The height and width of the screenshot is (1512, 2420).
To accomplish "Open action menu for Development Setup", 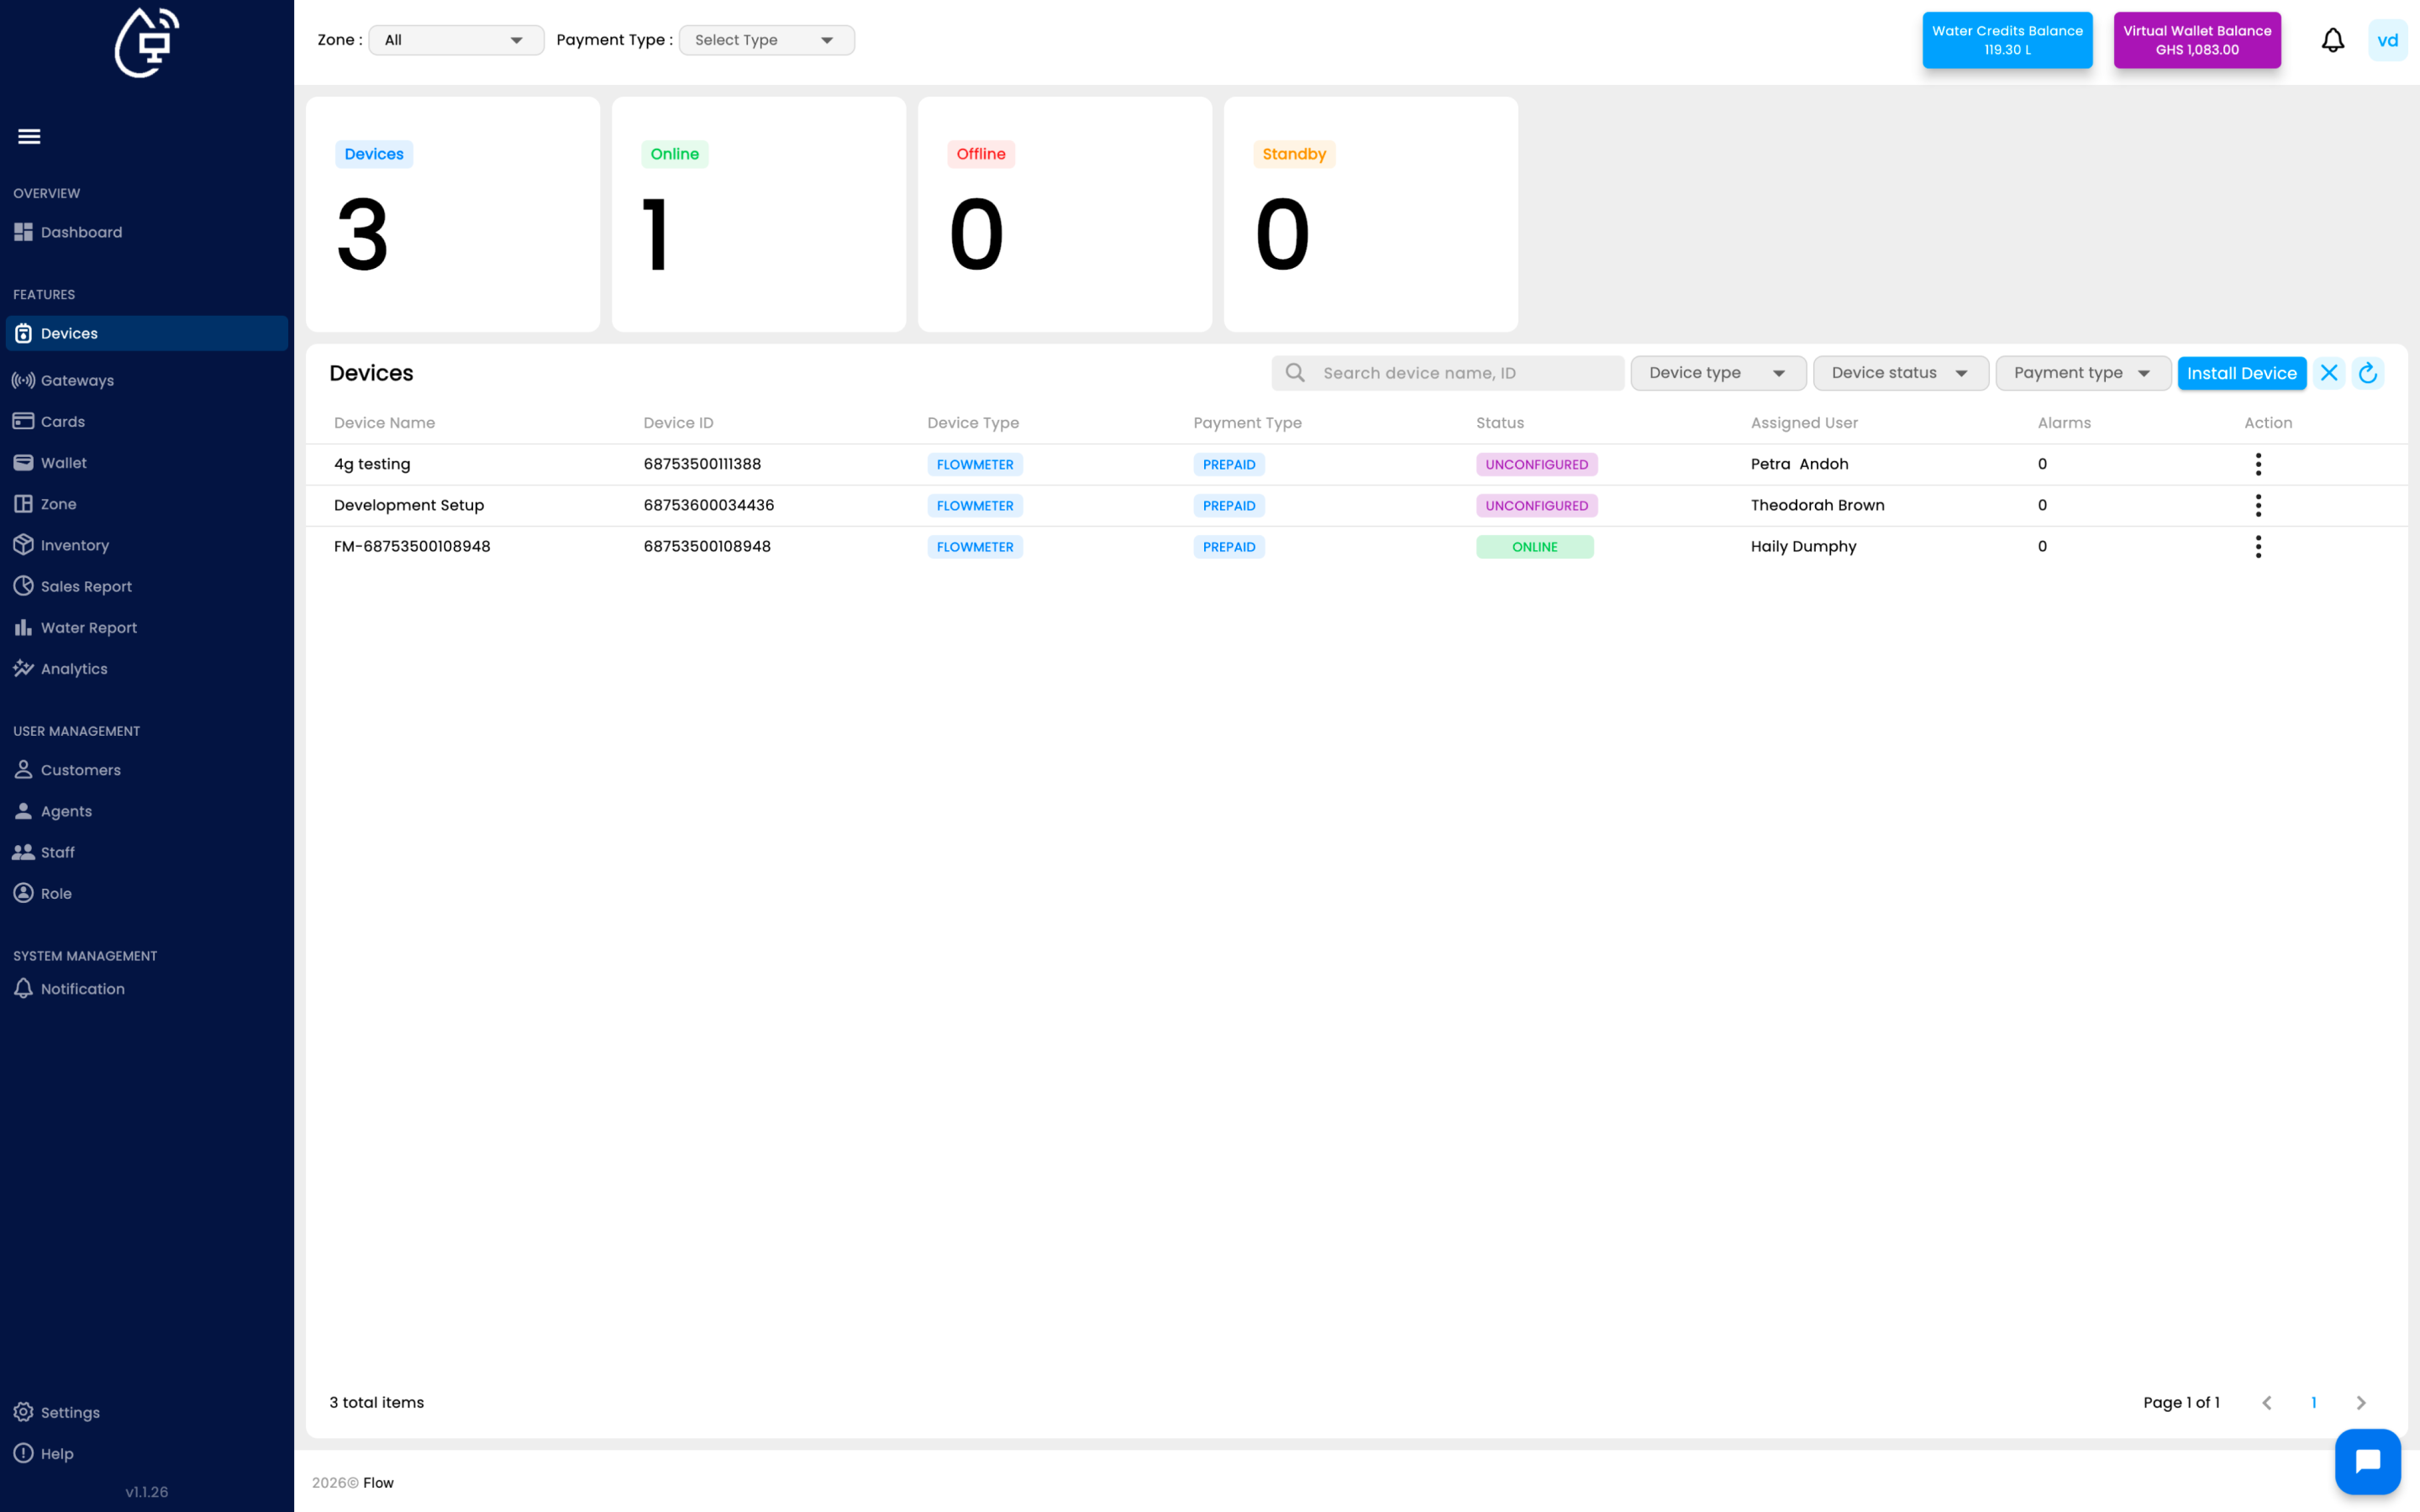I will (x=2258, y=505).
